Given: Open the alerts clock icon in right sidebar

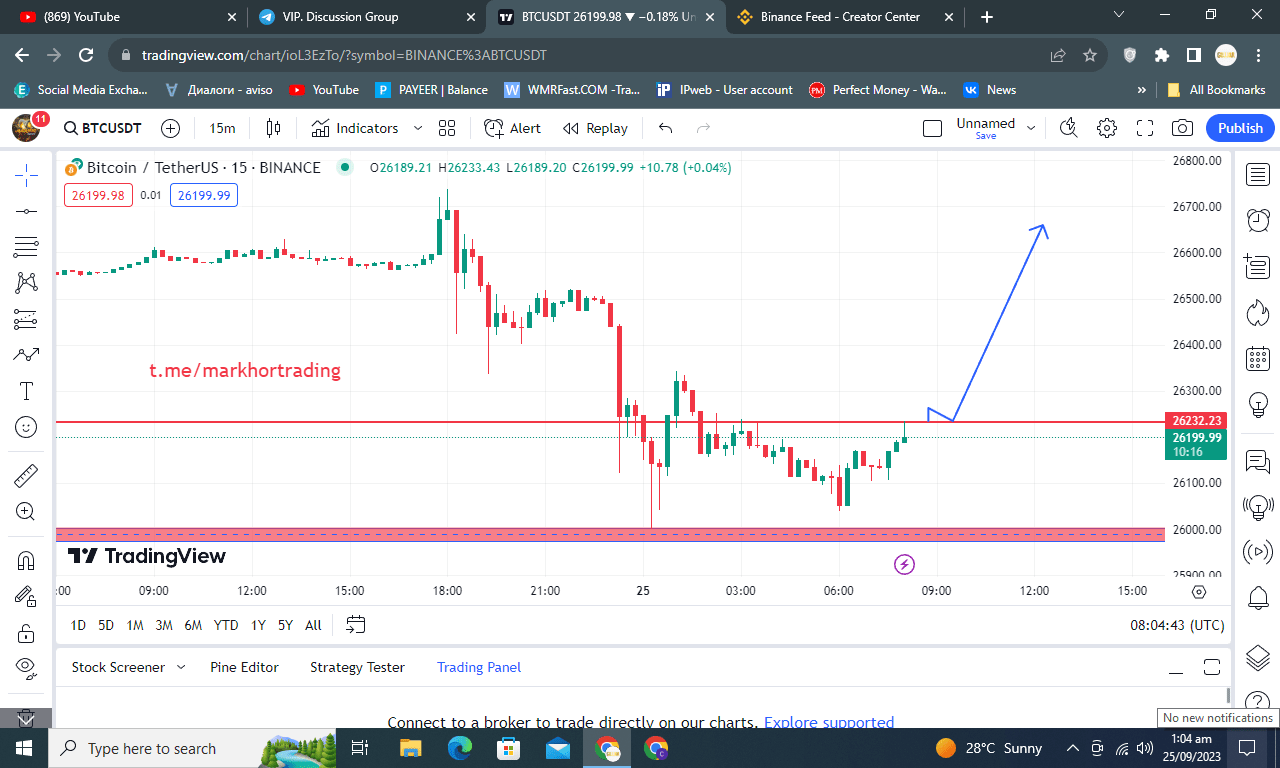Looking at the screenshot, I should [1257, 220].
